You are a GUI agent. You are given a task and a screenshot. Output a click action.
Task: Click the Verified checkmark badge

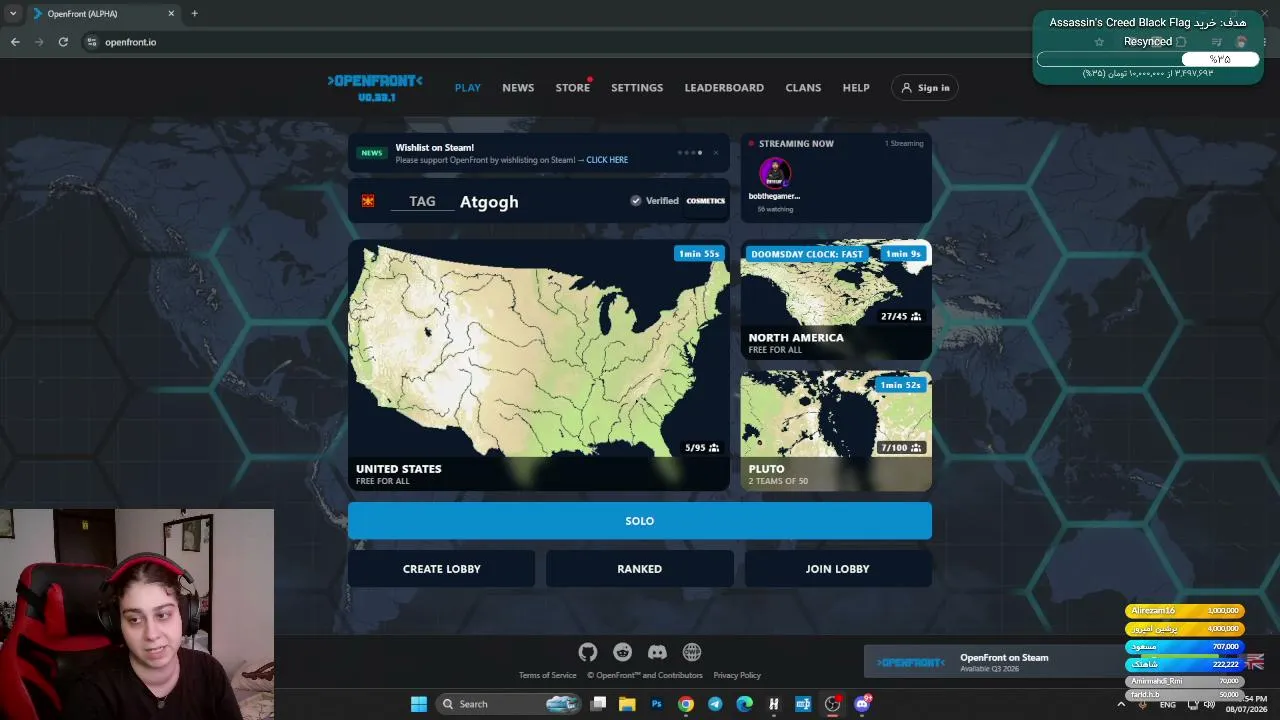pos(636,201)
